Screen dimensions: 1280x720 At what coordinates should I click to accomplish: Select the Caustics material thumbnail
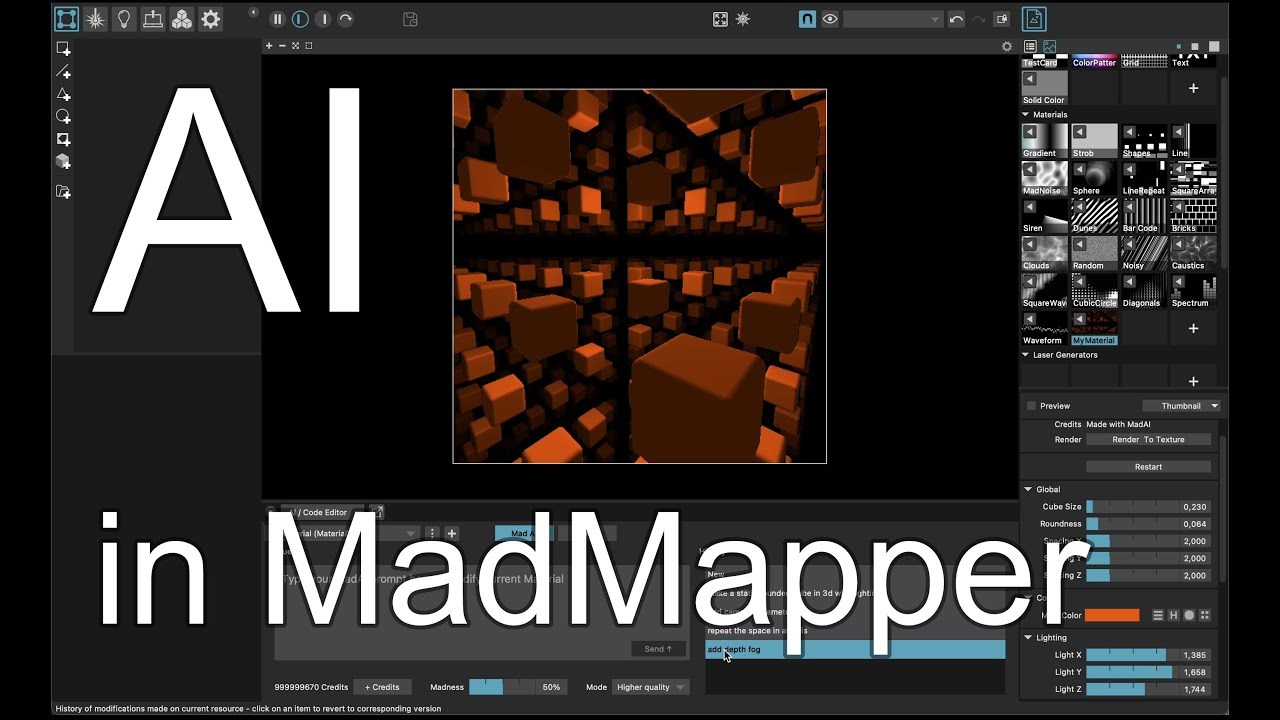click(x=1193, y=253)
